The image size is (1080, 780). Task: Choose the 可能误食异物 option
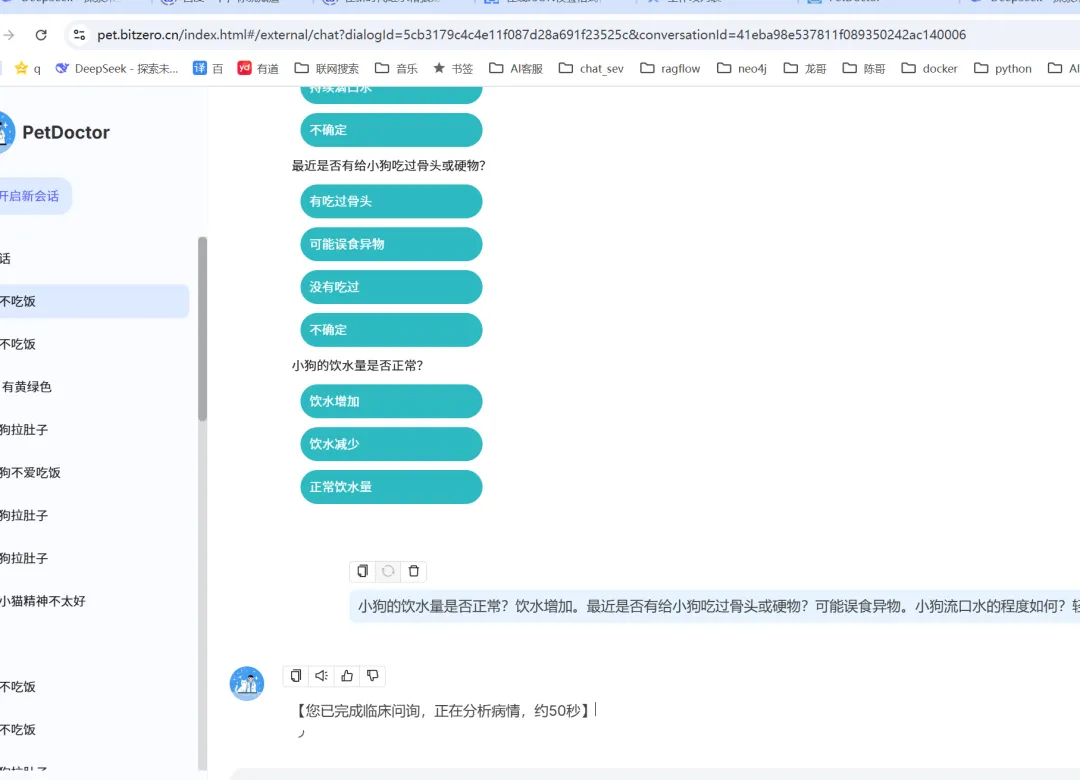coord(391,244)
